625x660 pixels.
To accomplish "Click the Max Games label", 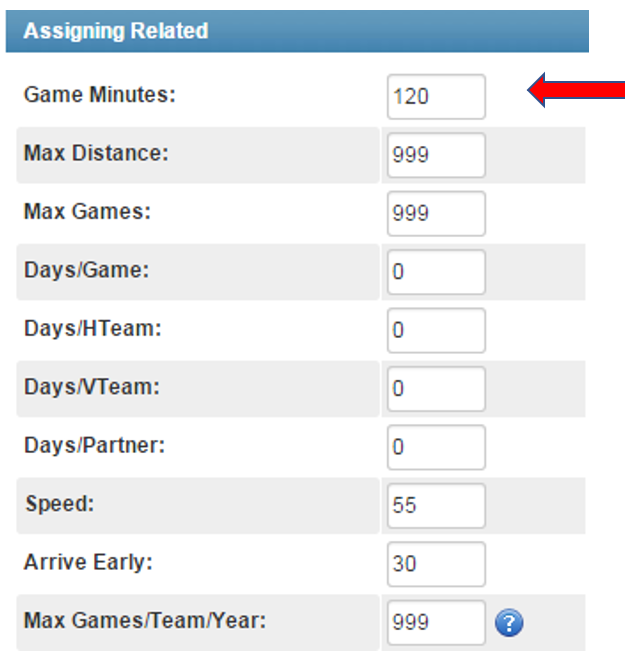I will [87, 211].
